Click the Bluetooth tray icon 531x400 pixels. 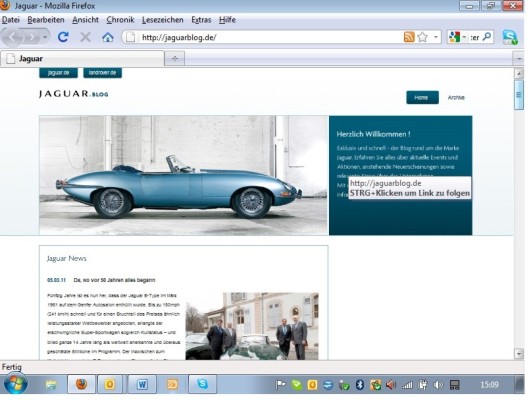pos(360,385)
